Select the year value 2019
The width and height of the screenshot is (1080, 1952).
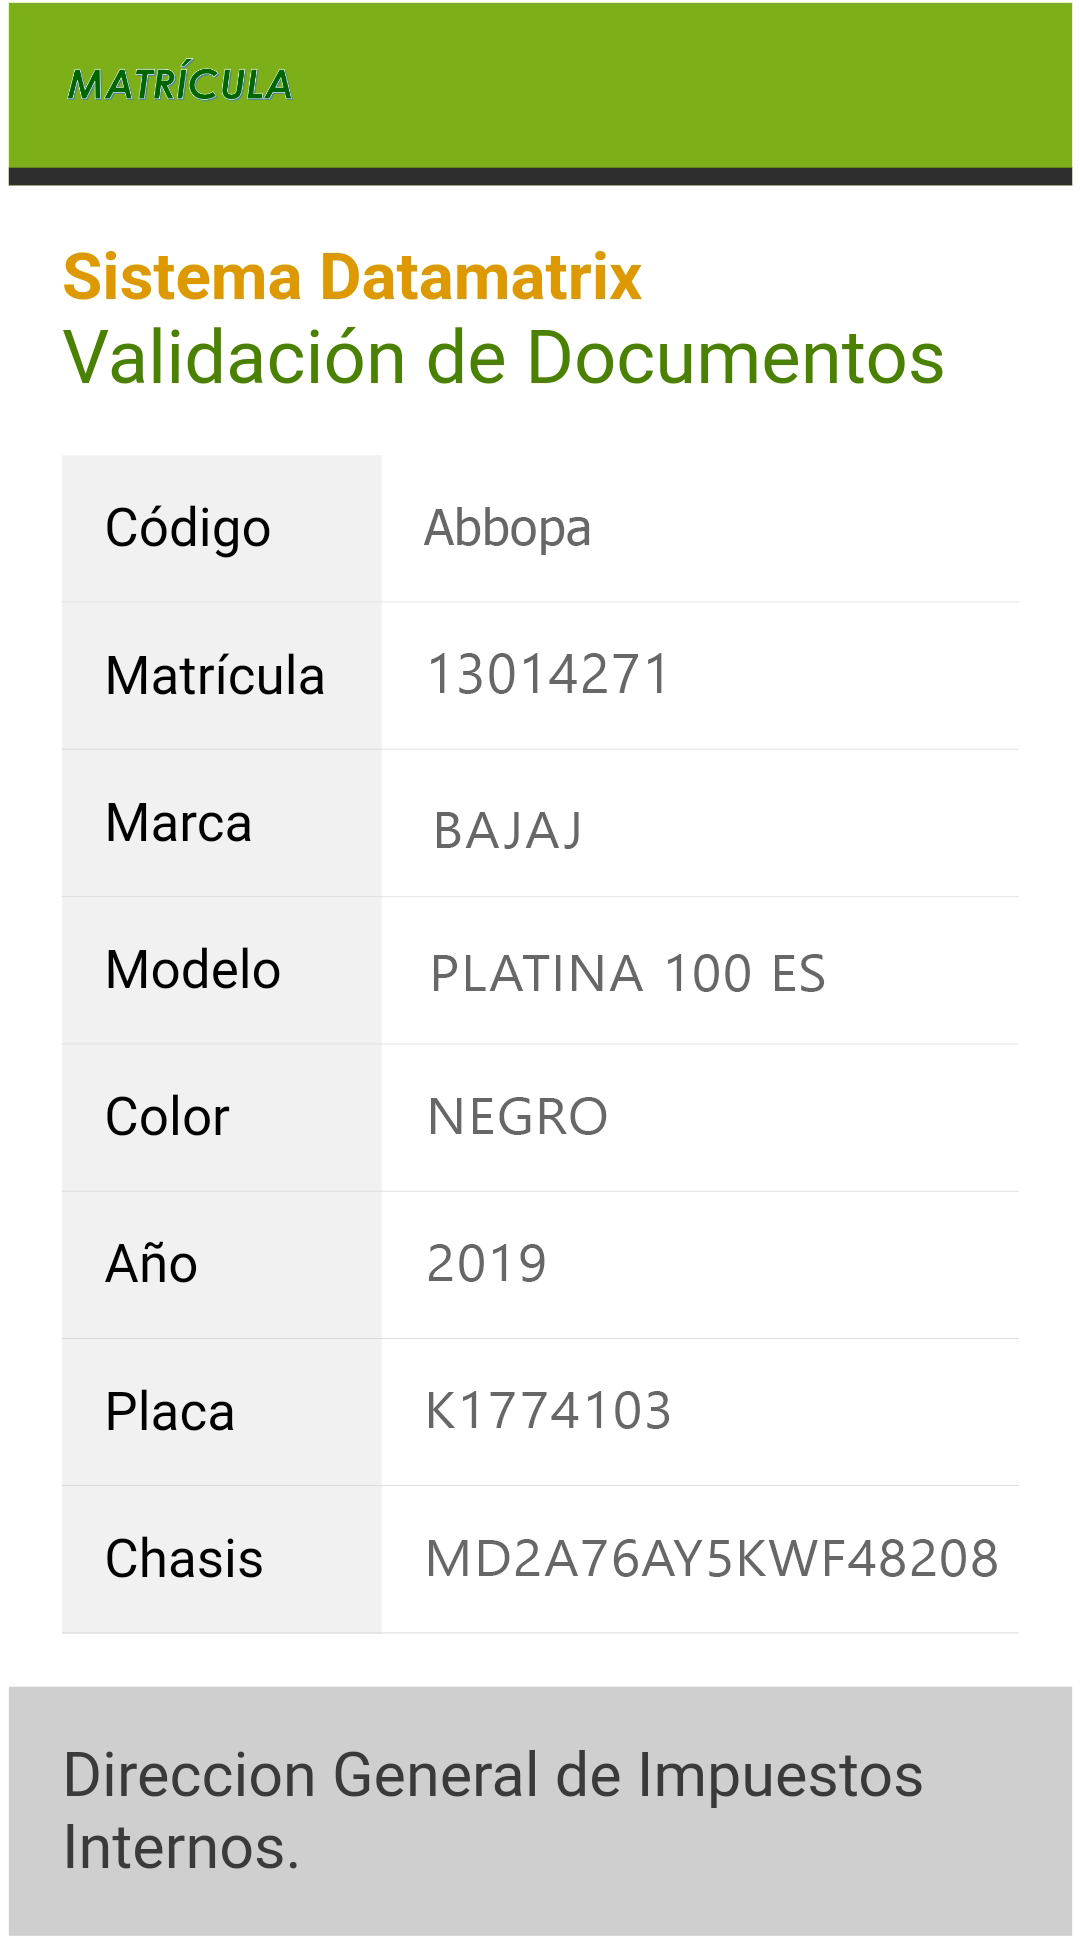[x=487, y=1264]
